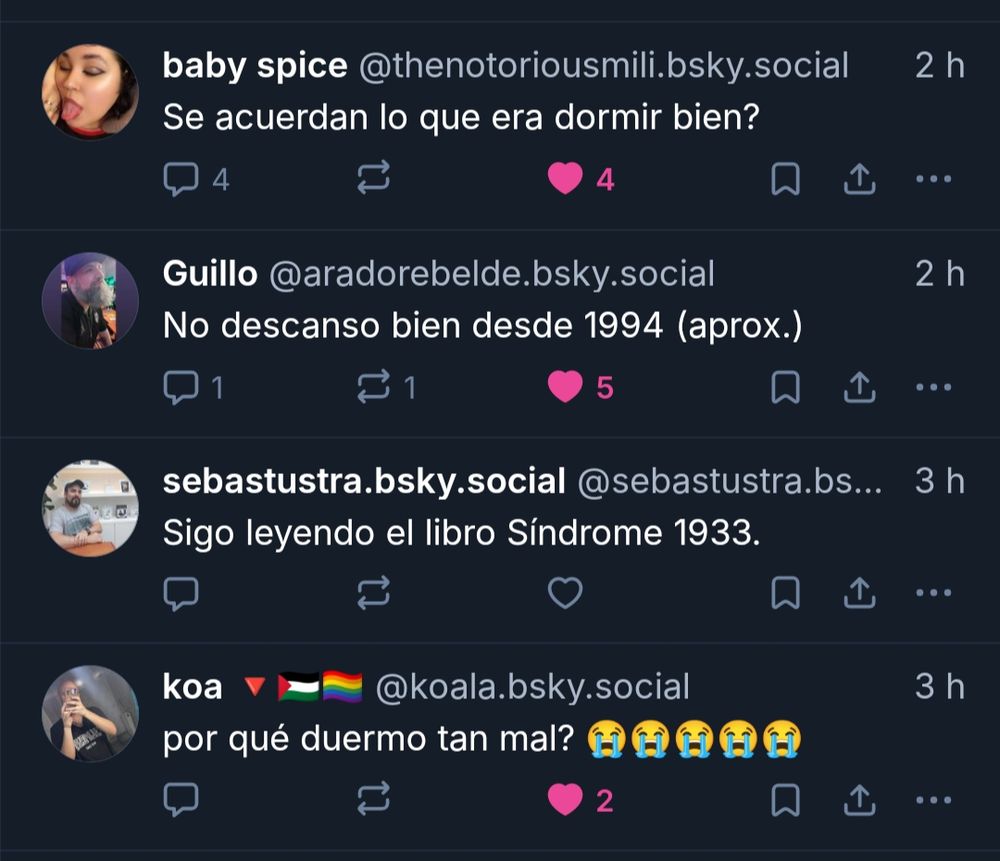Open more options on baby spice's post
Screen dimensions: 1000x861
pyautogui.click(x=933, y=179)
